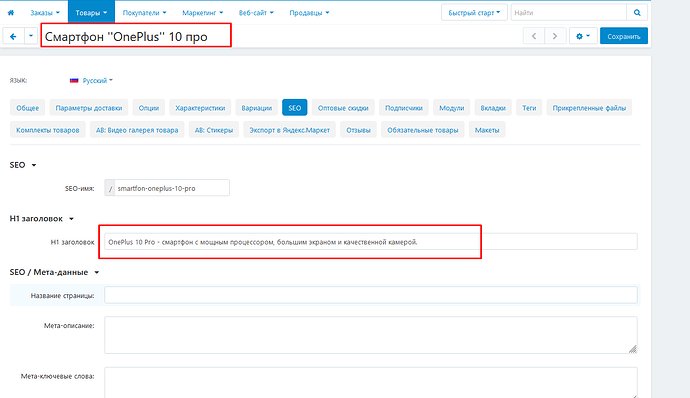Screen dimensions: 690x398
Task: Open Экспорт в Яндекс.Маркет tab
Action: click(x=290, y=130)
